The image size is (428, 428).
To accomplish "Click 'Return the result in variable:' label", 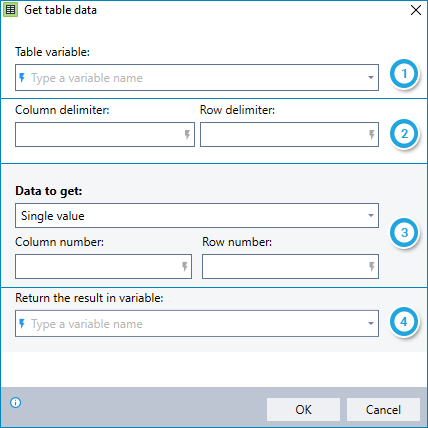I will (x=89, y=298).
